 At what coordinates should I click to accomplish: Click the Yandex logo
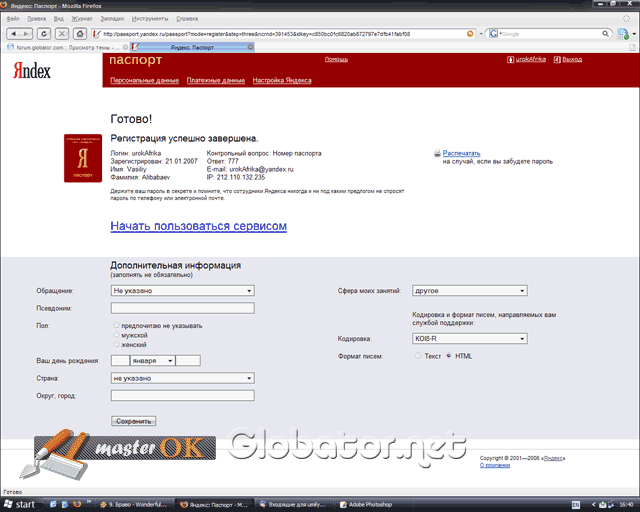tap(32, 71)
